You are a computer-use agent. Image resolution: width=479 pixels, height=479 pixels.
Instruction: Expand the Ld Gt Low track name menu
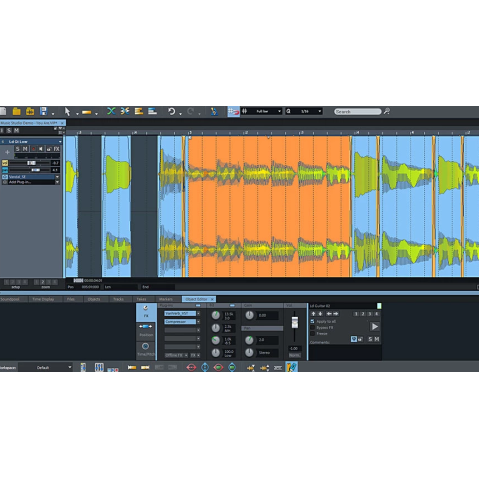60,142
